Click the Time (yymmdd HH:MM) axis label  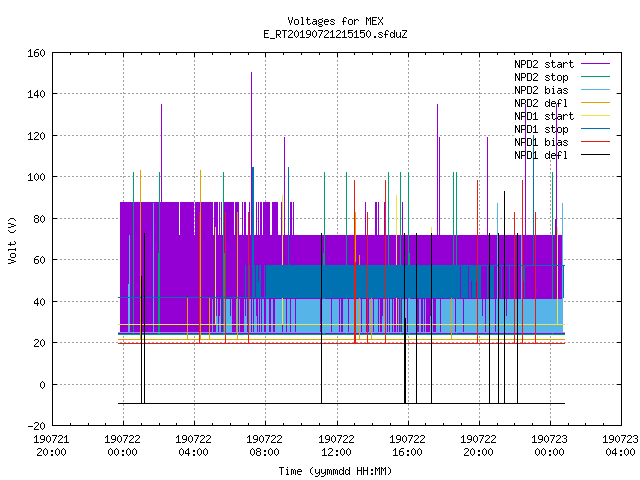pyautogui.click(x=335, y=471)
